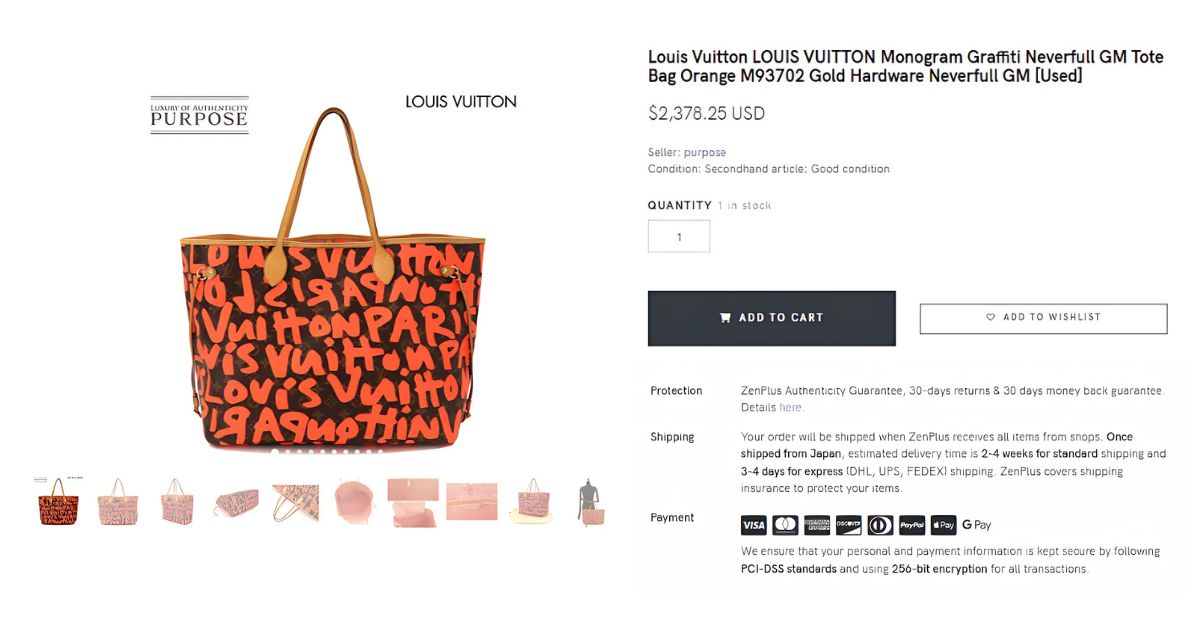This screenshot has width=1200, height=630.
Task: Click the Google Pay icon
Action: click(x=976, y=525)
